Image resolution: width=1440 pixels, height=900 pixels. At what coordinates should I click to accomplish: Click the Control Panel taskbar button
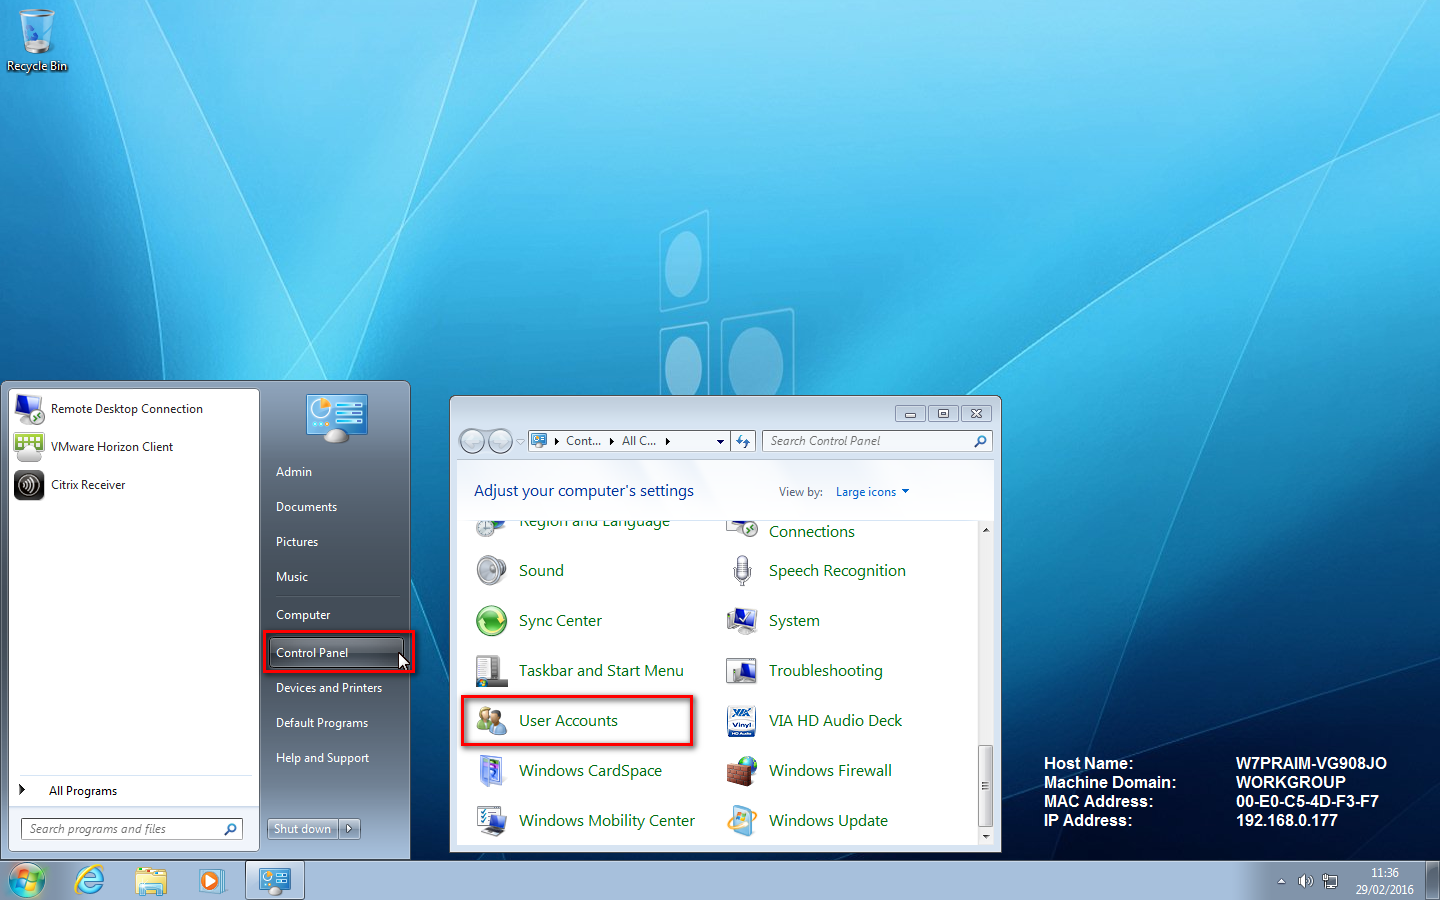275,880
